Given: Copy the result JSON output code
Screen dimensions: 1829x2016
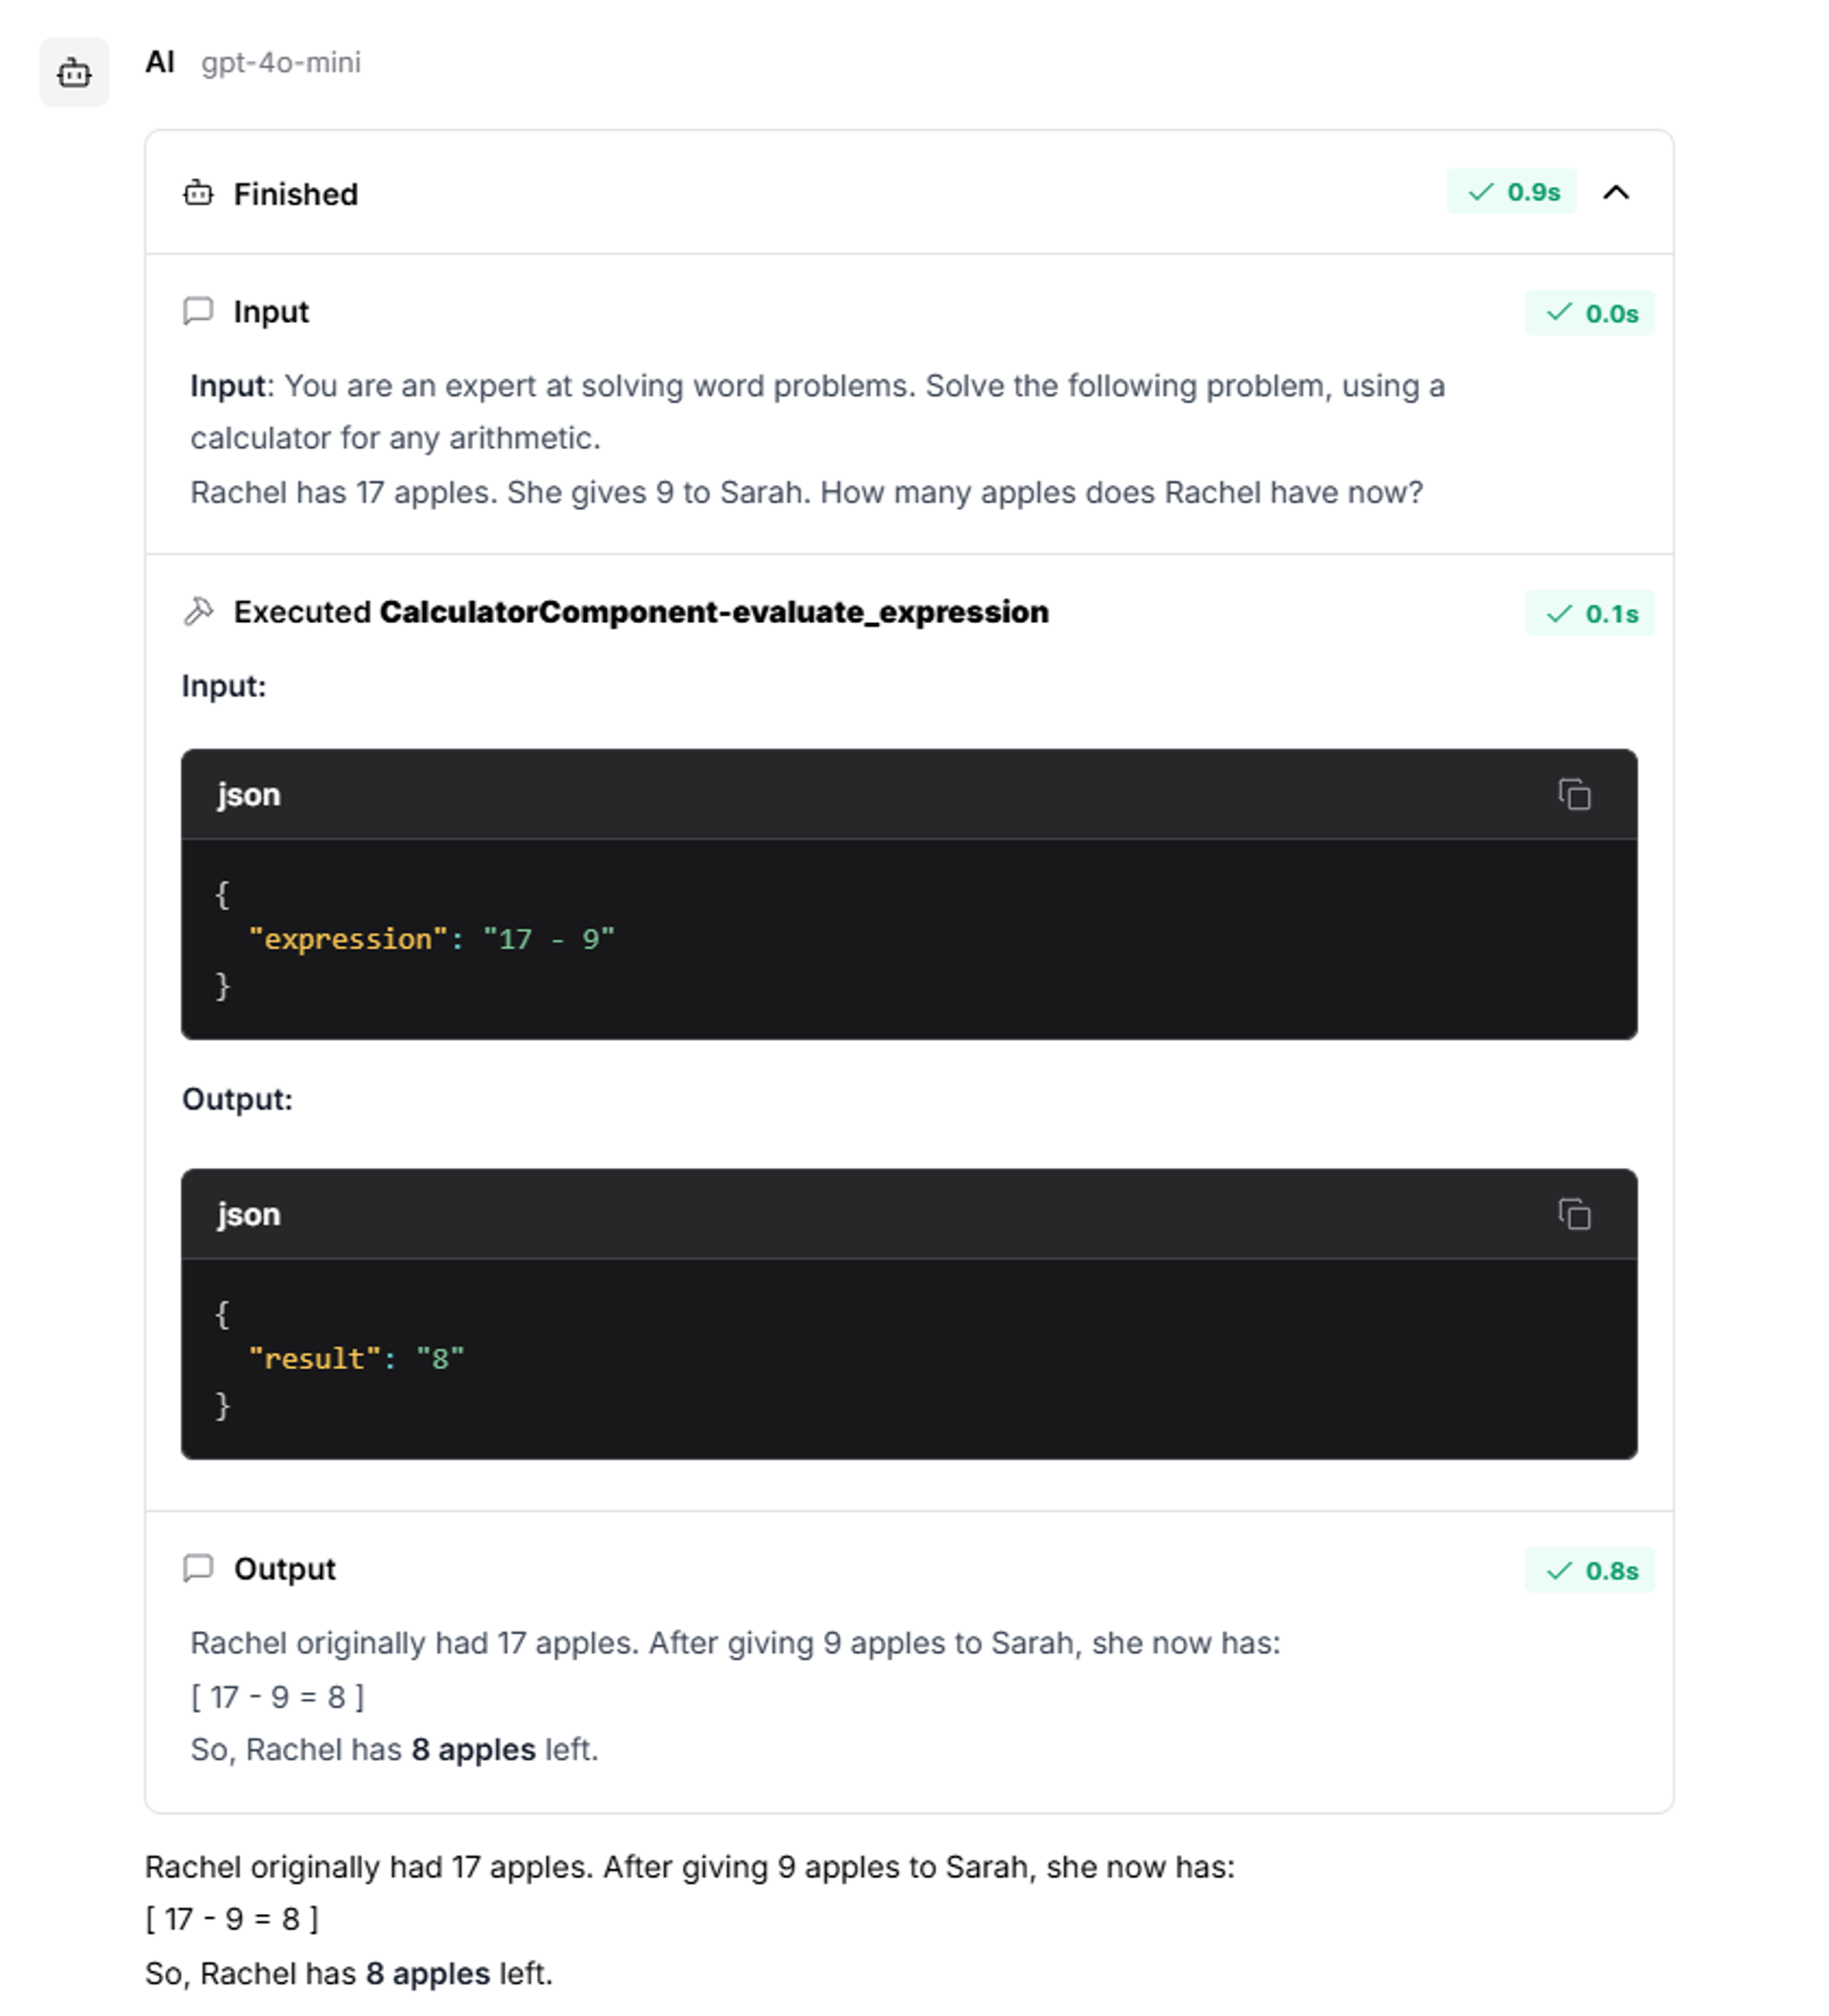Looking at the screenshot, I should click(1573, 1214).
